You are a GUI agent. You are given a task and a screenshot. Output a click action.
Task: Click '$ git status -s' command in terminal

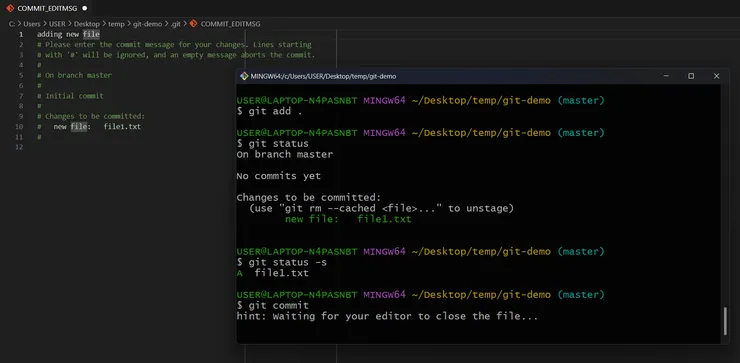point(282,262)
